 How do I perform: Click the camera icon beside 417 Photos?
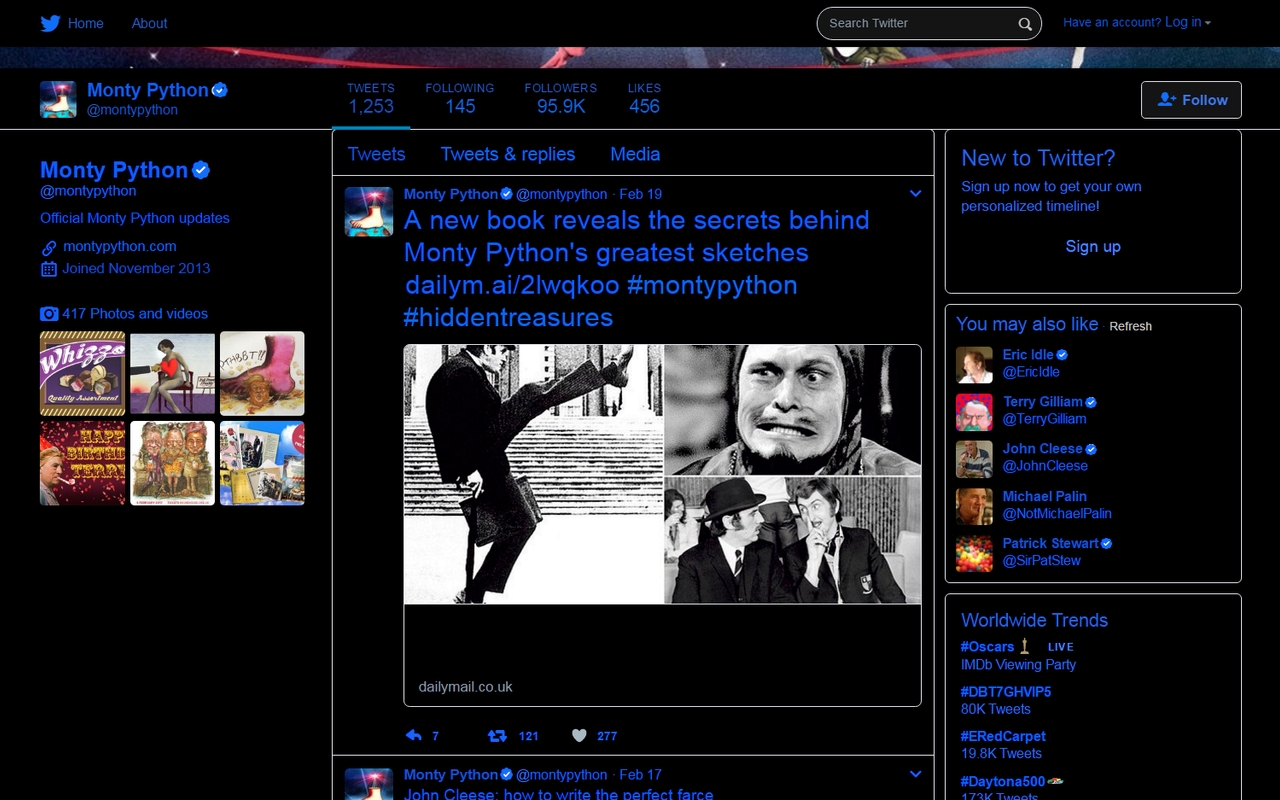(49, 314)
